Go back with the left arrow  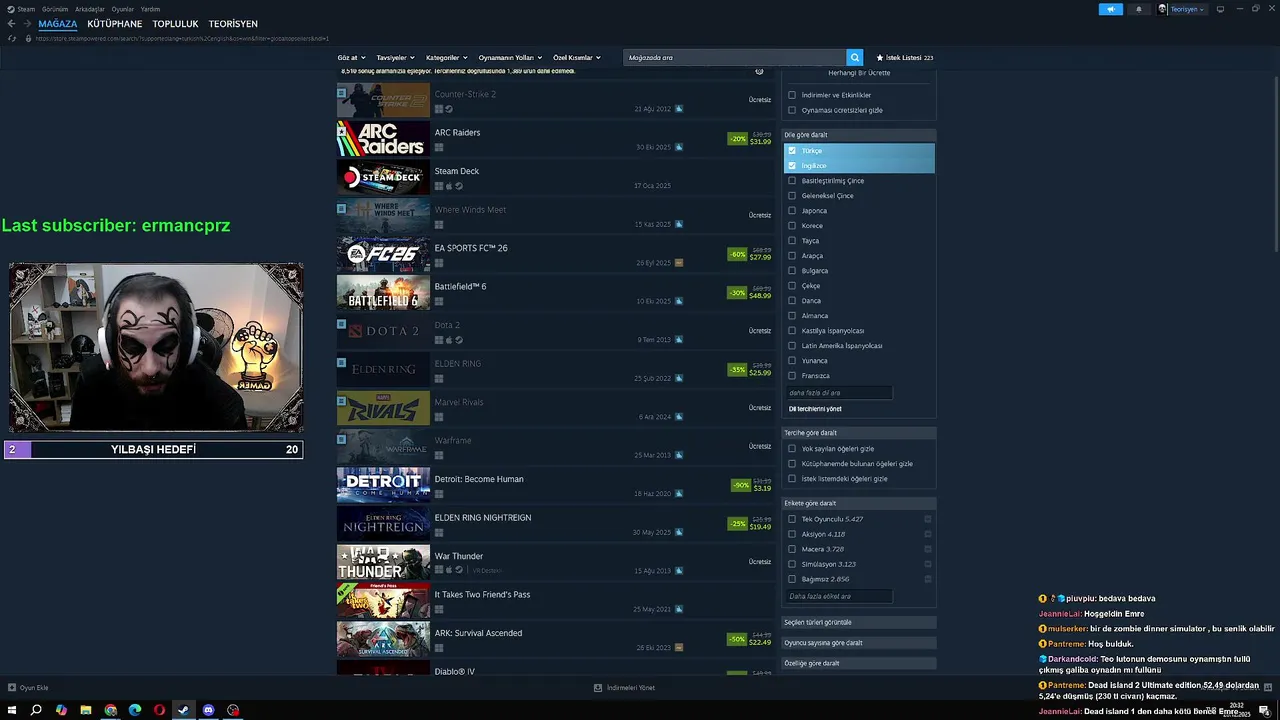click(x=12, y=23)
